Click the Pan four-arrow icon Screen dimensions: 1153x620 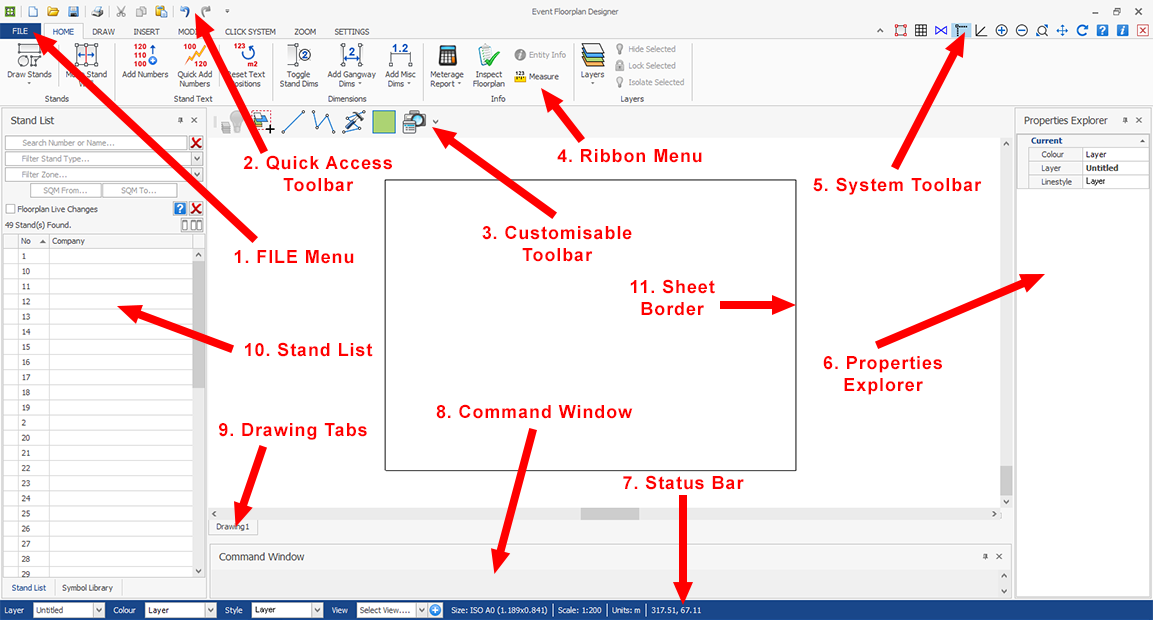click(1062, 30)
